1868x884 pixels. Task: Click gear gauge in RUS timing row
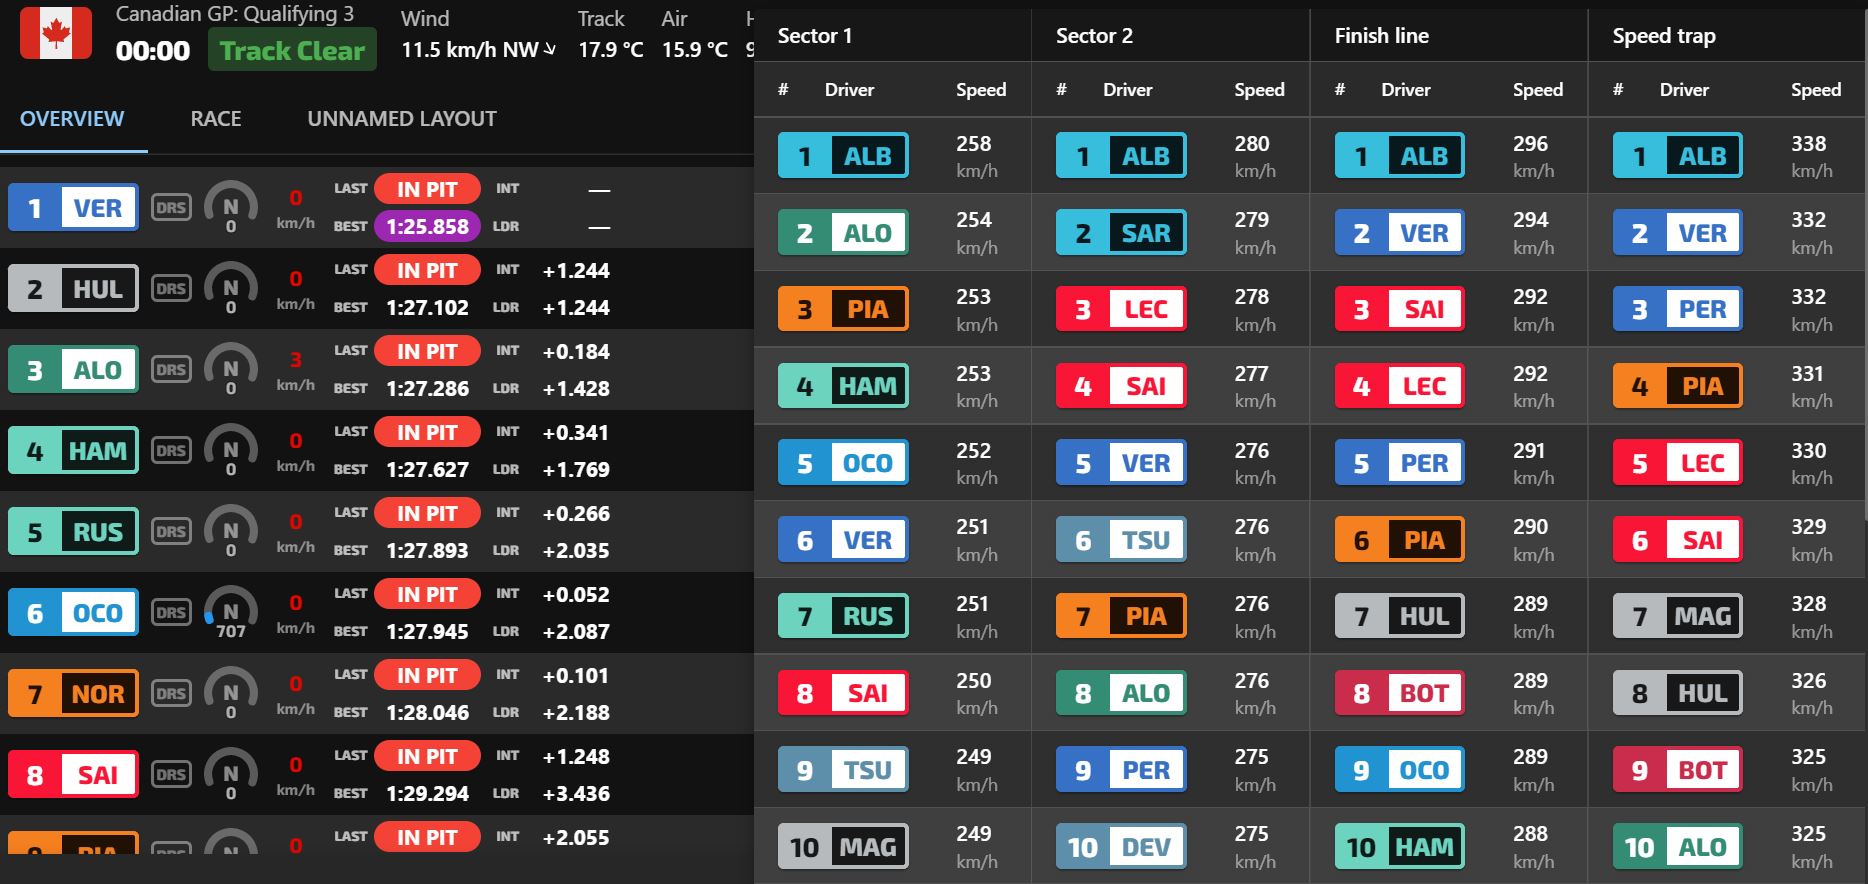231,532
